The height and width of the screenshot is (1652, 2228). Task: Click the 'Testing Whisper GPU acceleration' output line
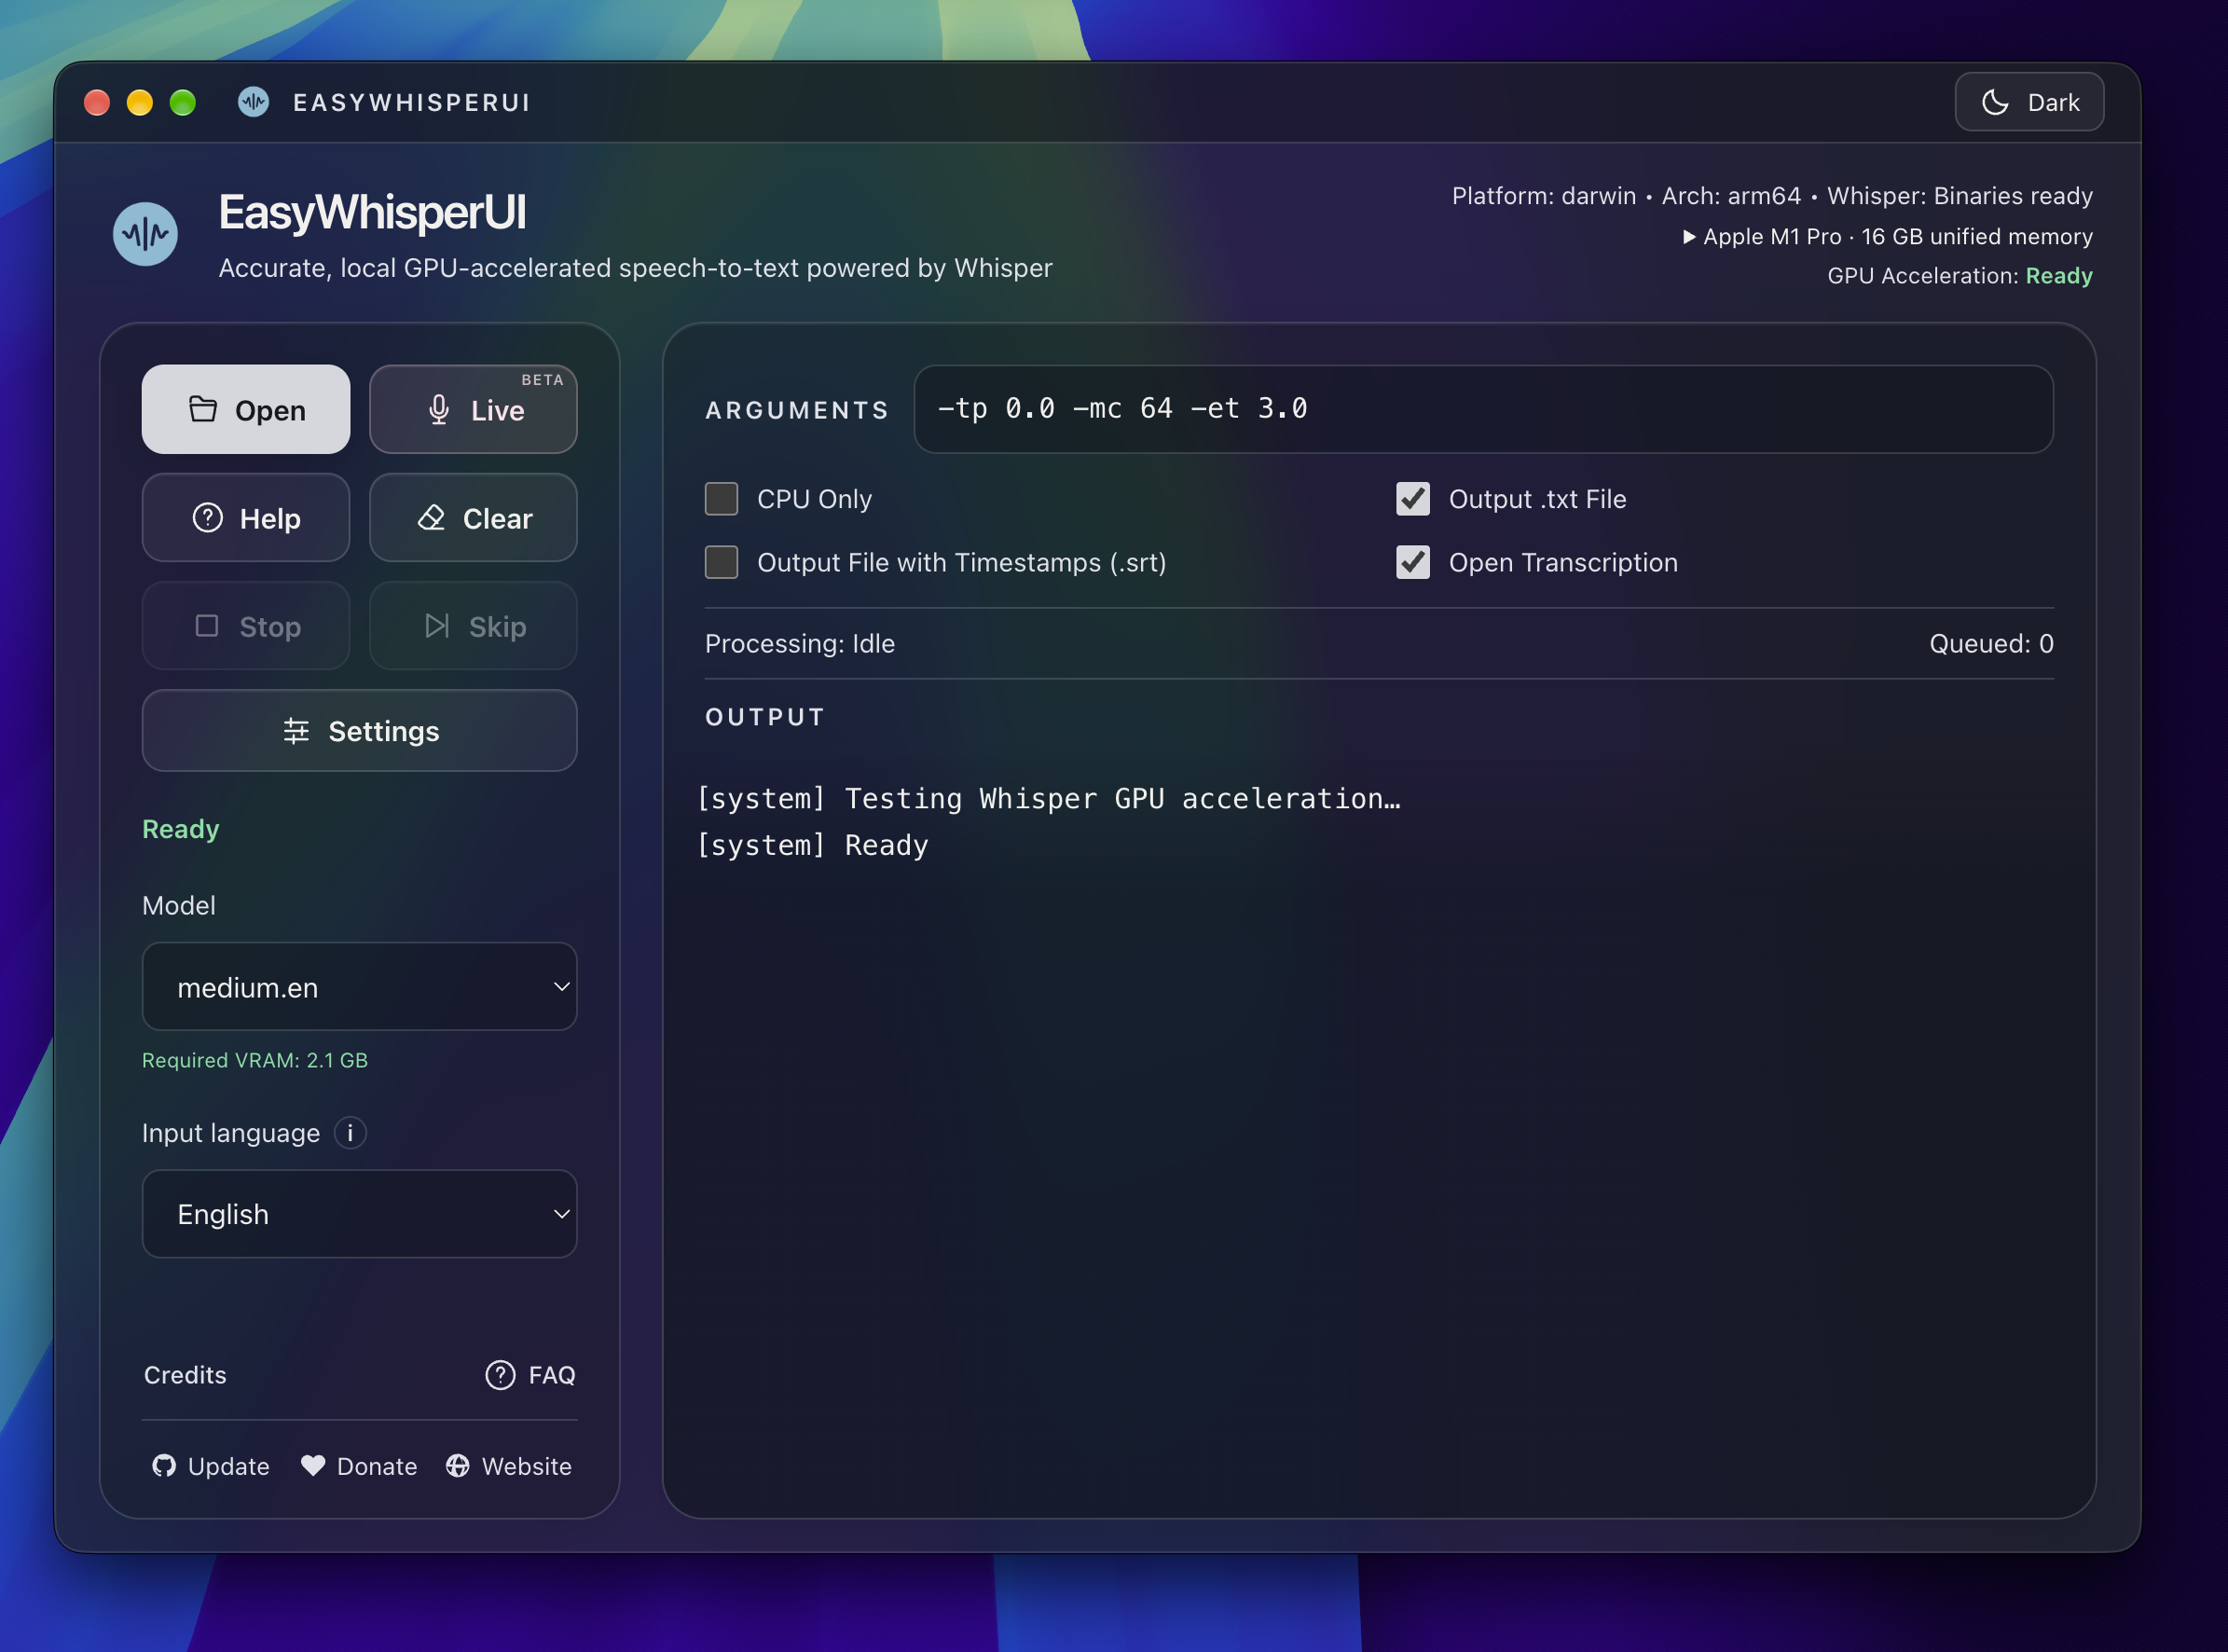point(1048,798)
